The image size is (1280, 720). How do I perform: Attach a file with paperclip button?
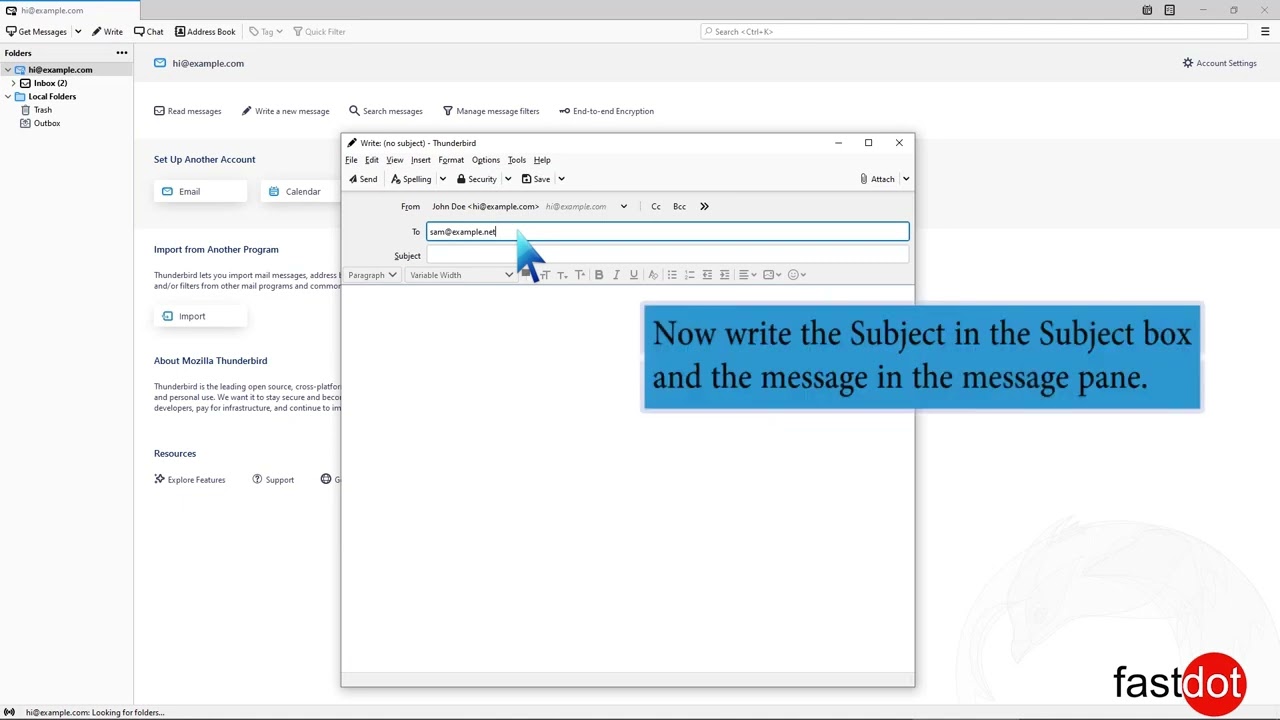pos(877,179)
